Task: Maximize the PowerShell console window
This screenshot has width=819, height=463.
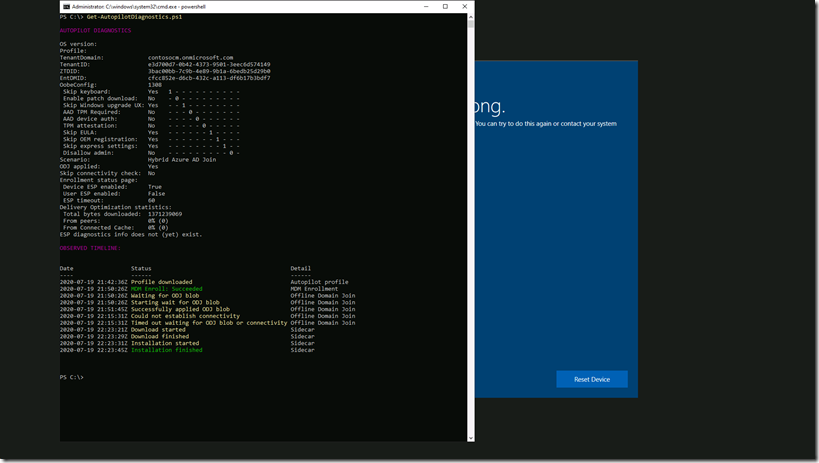Action: (x=445, y=6)
